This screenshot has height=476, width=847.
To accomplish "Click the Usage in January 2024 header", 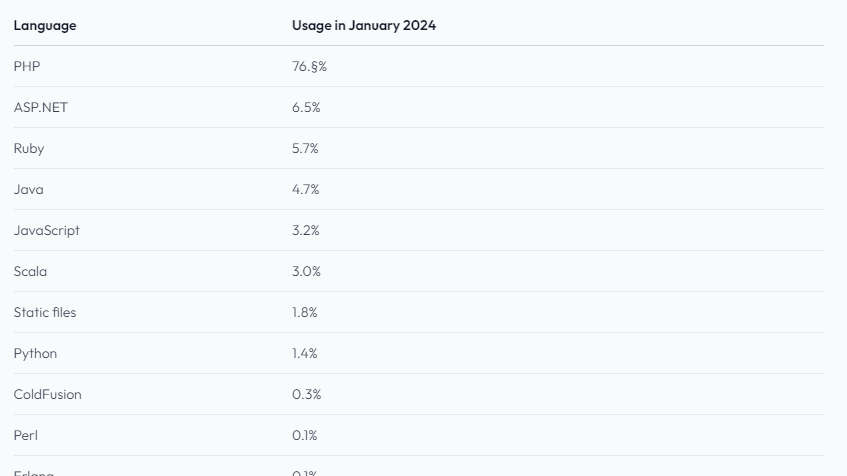I will (x=364, y=26).
